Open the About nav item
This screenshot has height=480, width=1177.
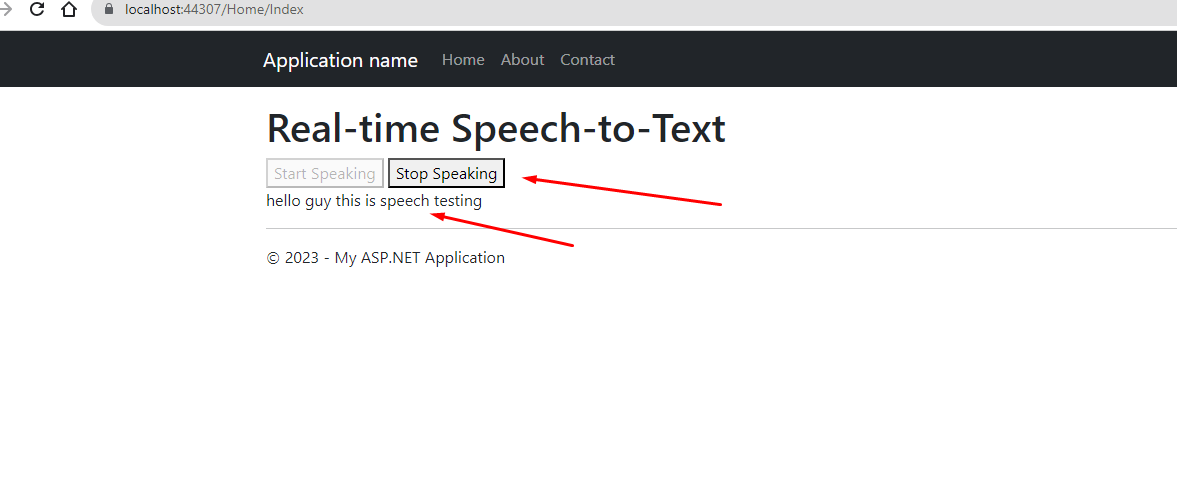522,59
